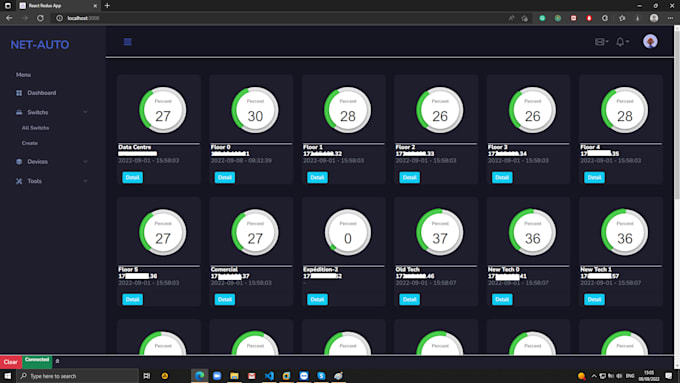Open the Windows Start menu
This screenshot has width=680, height=383.
[7, 376]
